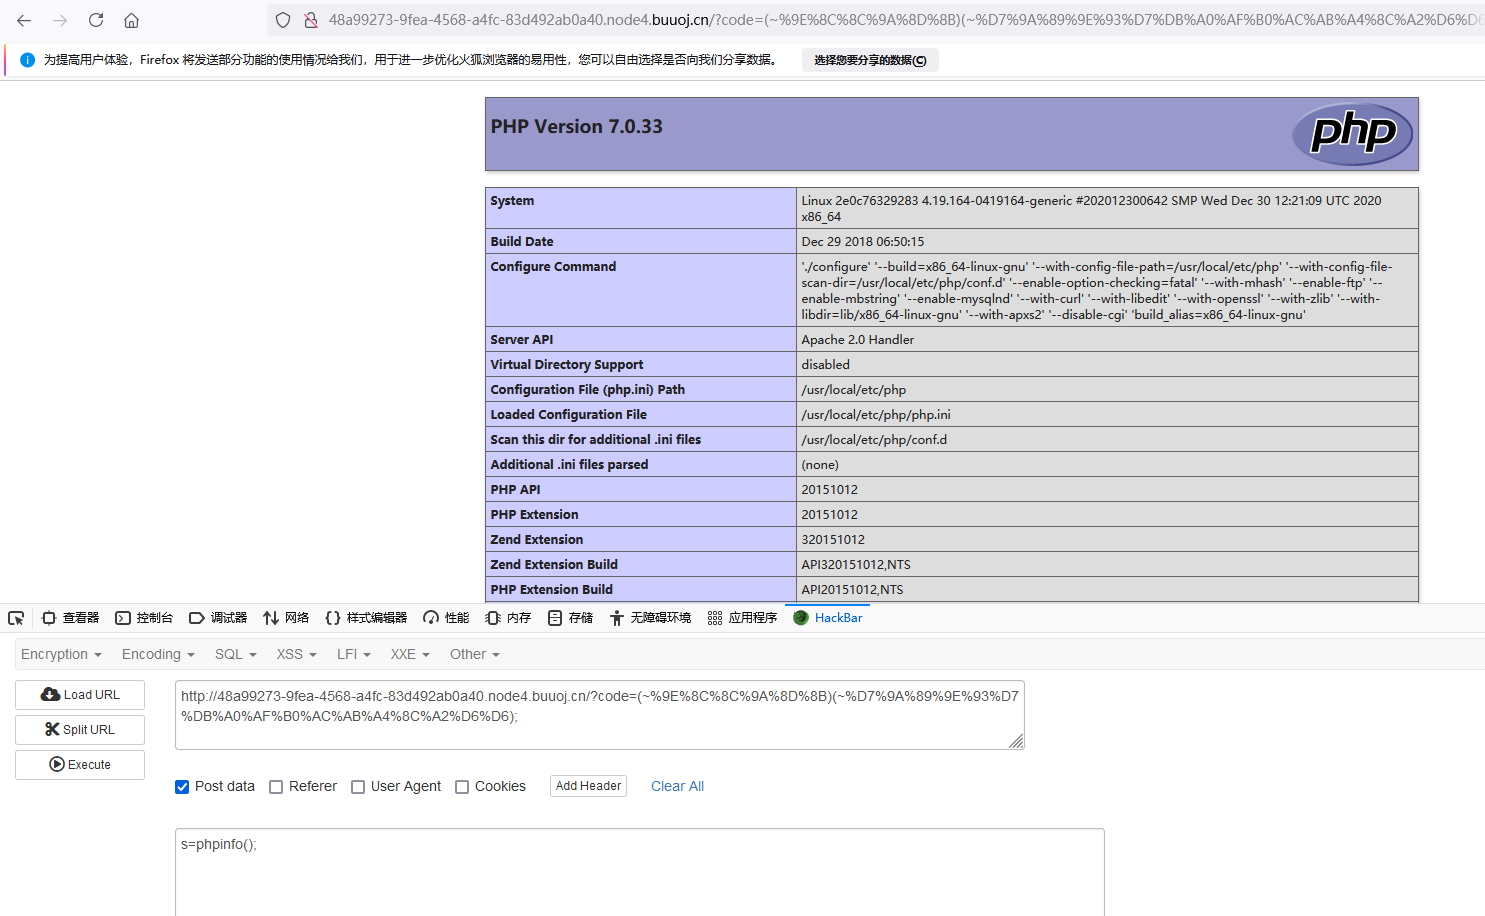
Task: Click the PHP API row label
Action: (515, 490)
